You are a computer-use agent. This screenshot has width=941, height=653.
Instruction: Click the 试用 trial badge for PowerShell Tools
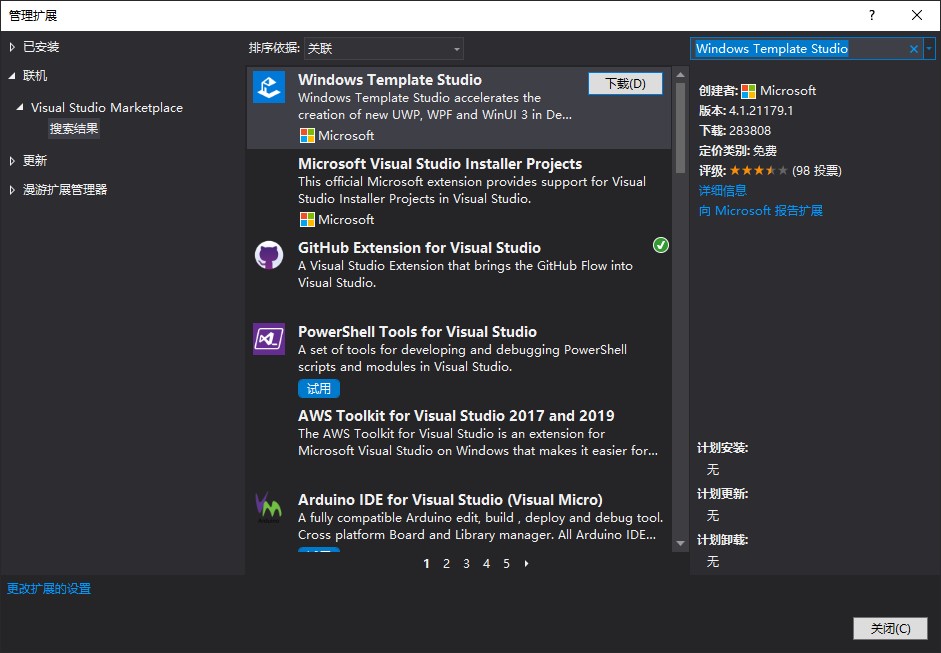coord(319,388)
